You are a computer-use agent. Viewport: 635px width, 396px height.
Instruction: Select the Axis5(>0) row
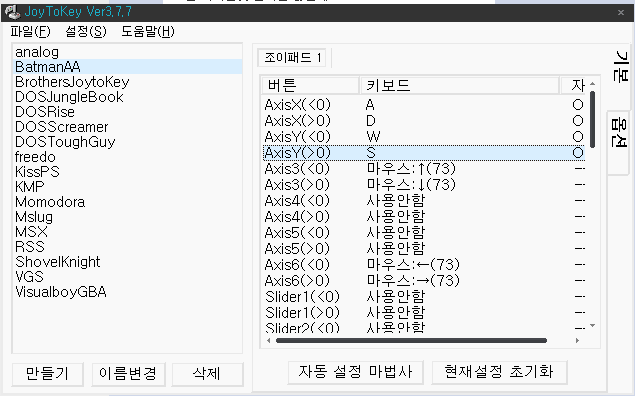pyautogui.click(x=424, y=249)
